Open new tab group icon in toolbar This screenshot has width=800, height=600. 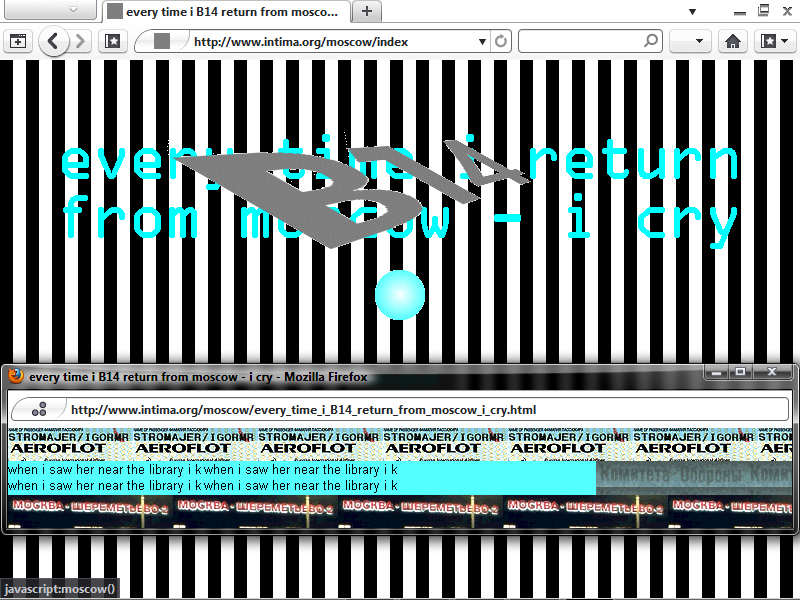pos(18,41)
